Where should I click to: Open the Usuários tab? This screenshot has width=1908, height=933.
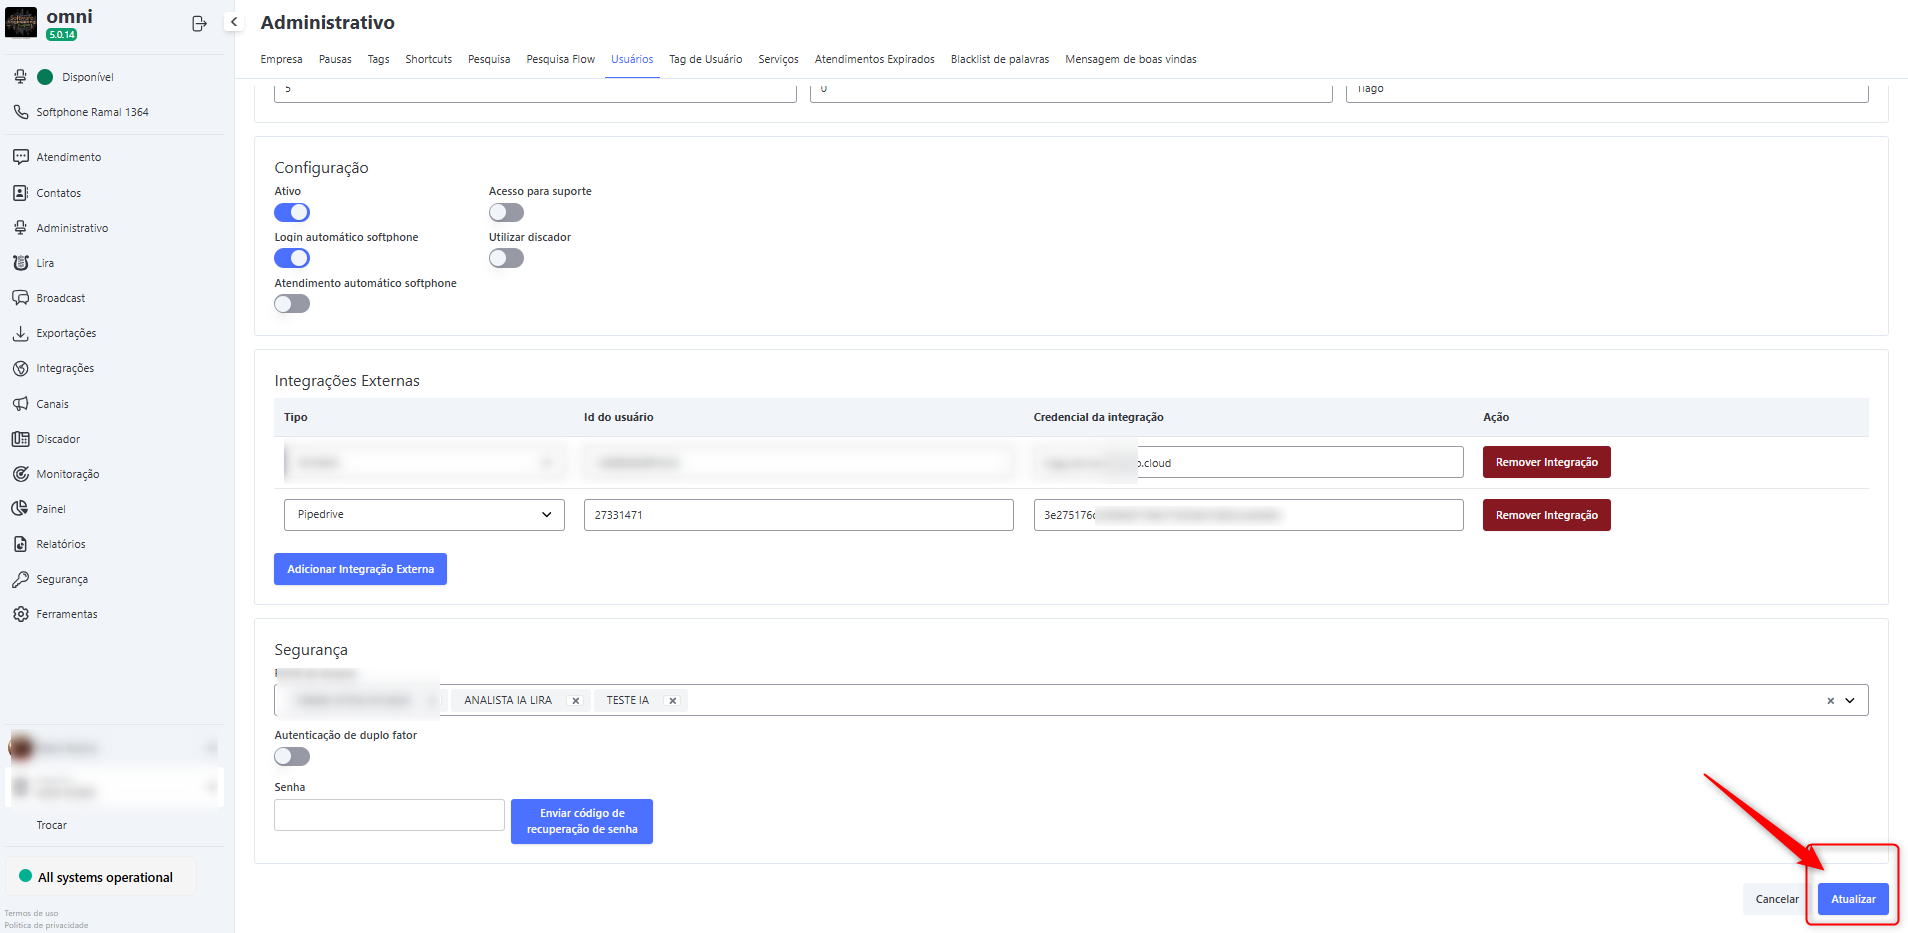[x=632, y=59]
